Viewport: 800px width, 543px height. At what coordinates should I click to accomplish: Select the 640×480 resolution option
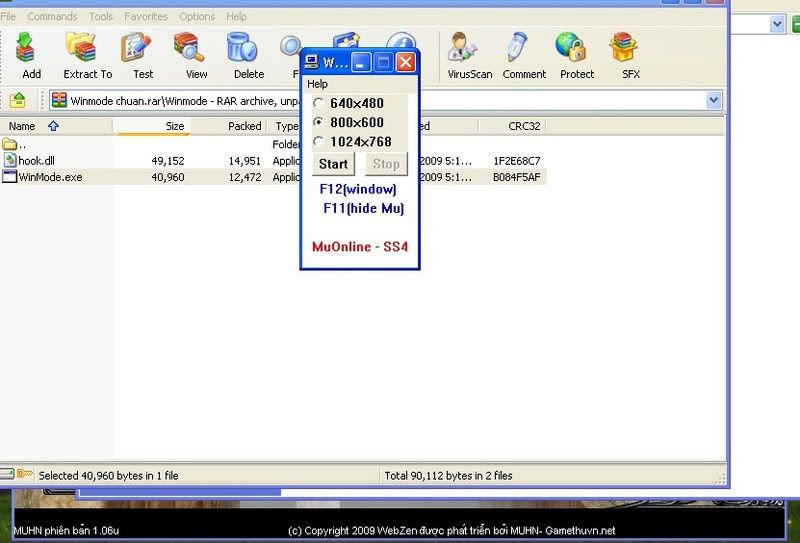tap(349, 103)
